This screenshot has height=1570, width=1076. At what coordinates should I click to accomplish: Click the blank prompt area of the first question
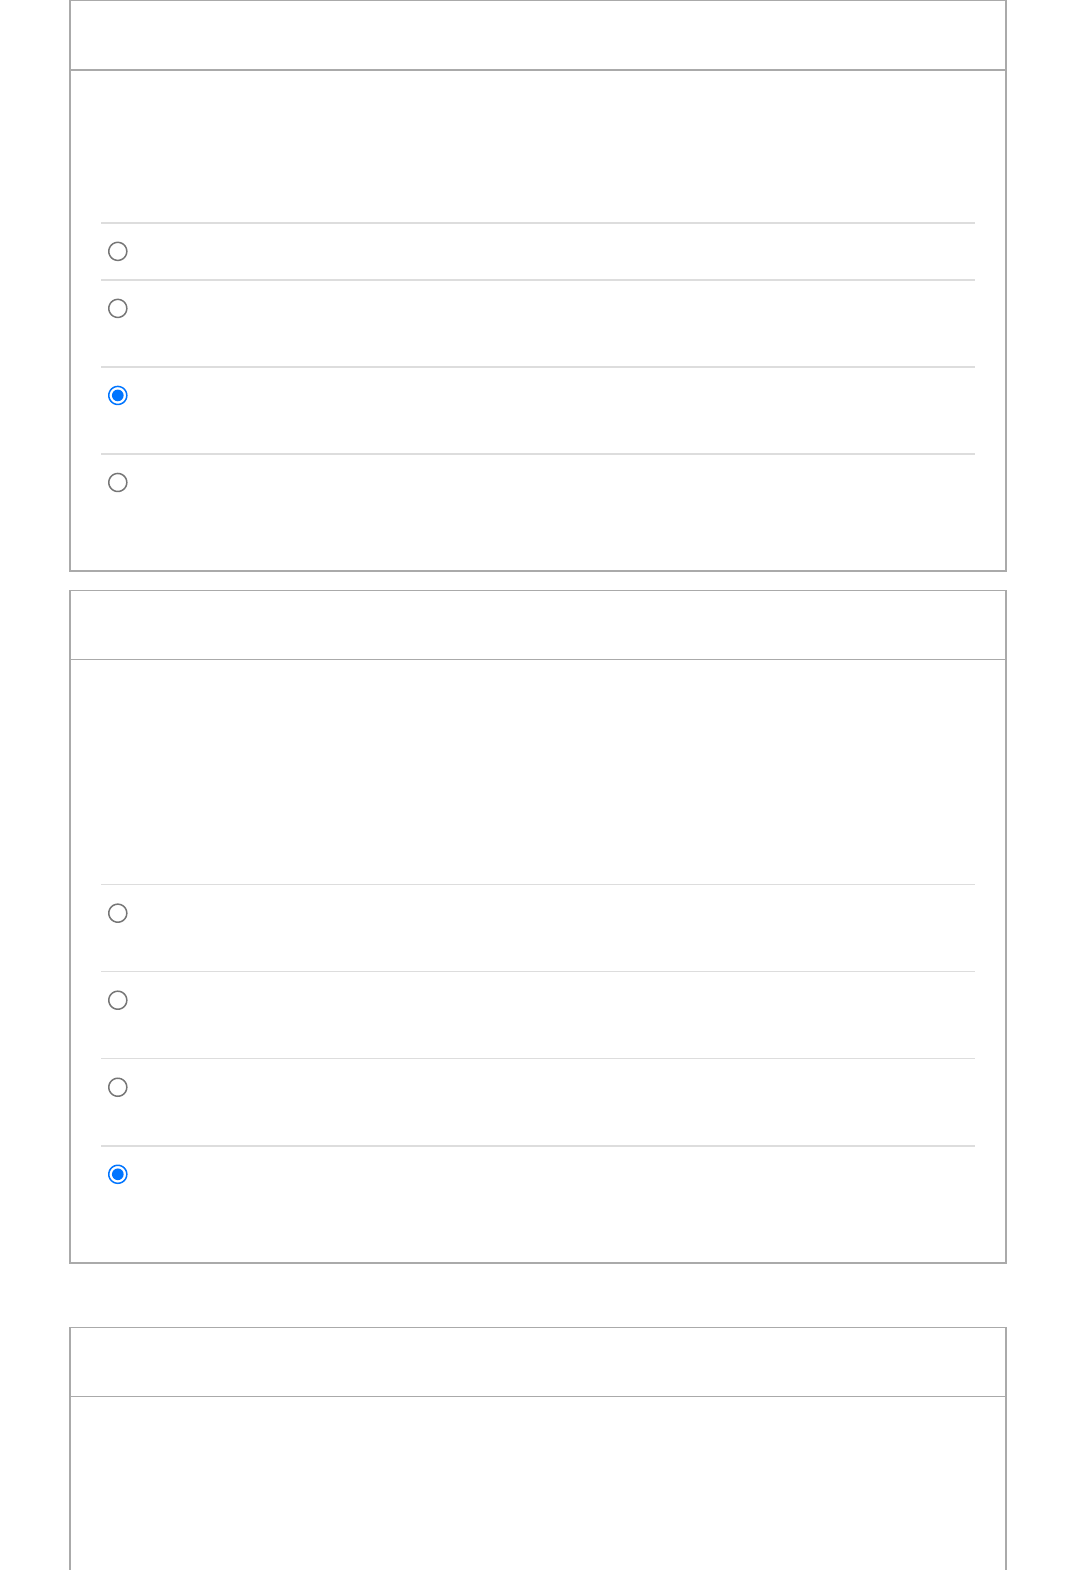click(x=538, y=146)
